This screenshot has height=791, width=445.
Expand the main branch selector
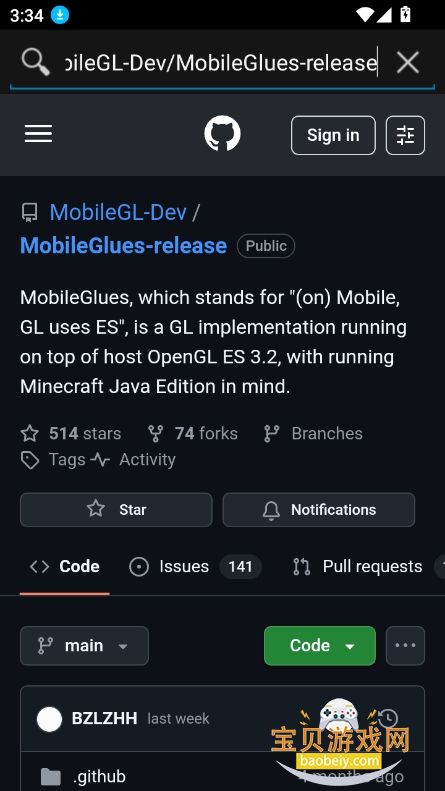point(84,646)
